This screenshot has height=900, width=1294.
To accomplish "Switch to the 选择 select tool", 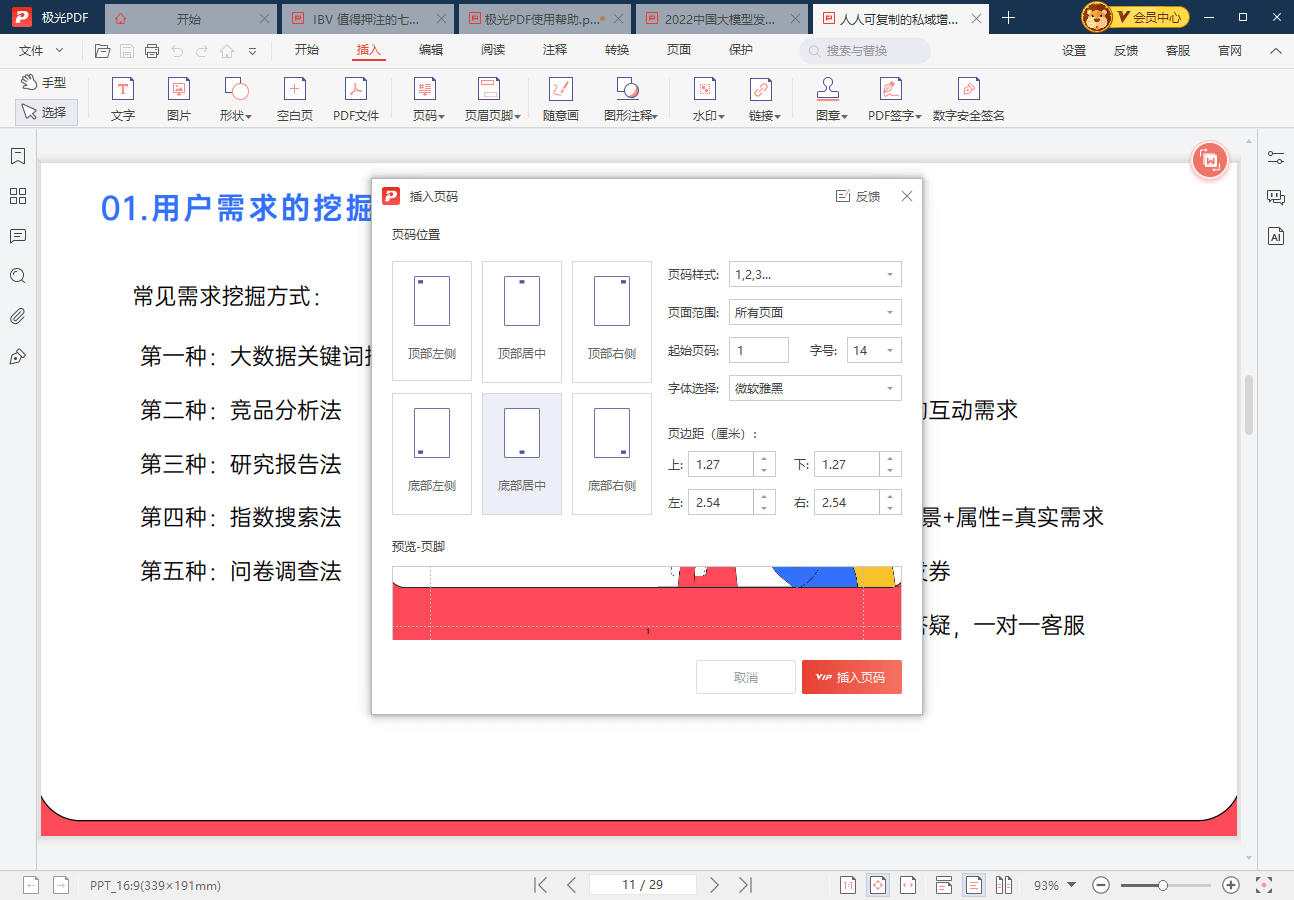I will click(46, 112).
